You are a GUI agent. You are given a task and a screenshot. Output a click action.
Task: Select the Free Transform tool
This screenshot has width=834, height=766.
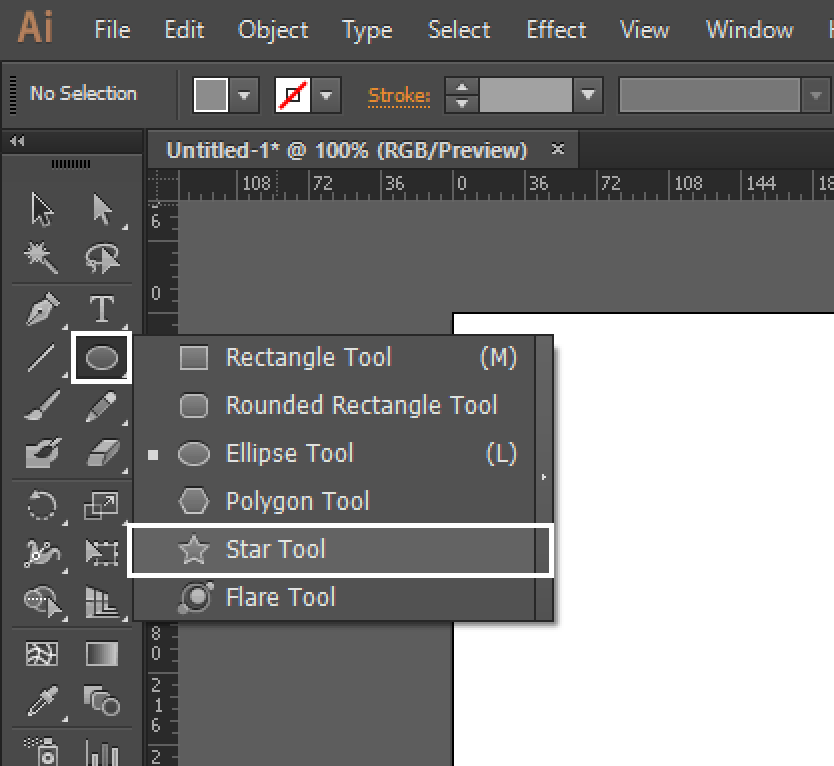(102, 553)
